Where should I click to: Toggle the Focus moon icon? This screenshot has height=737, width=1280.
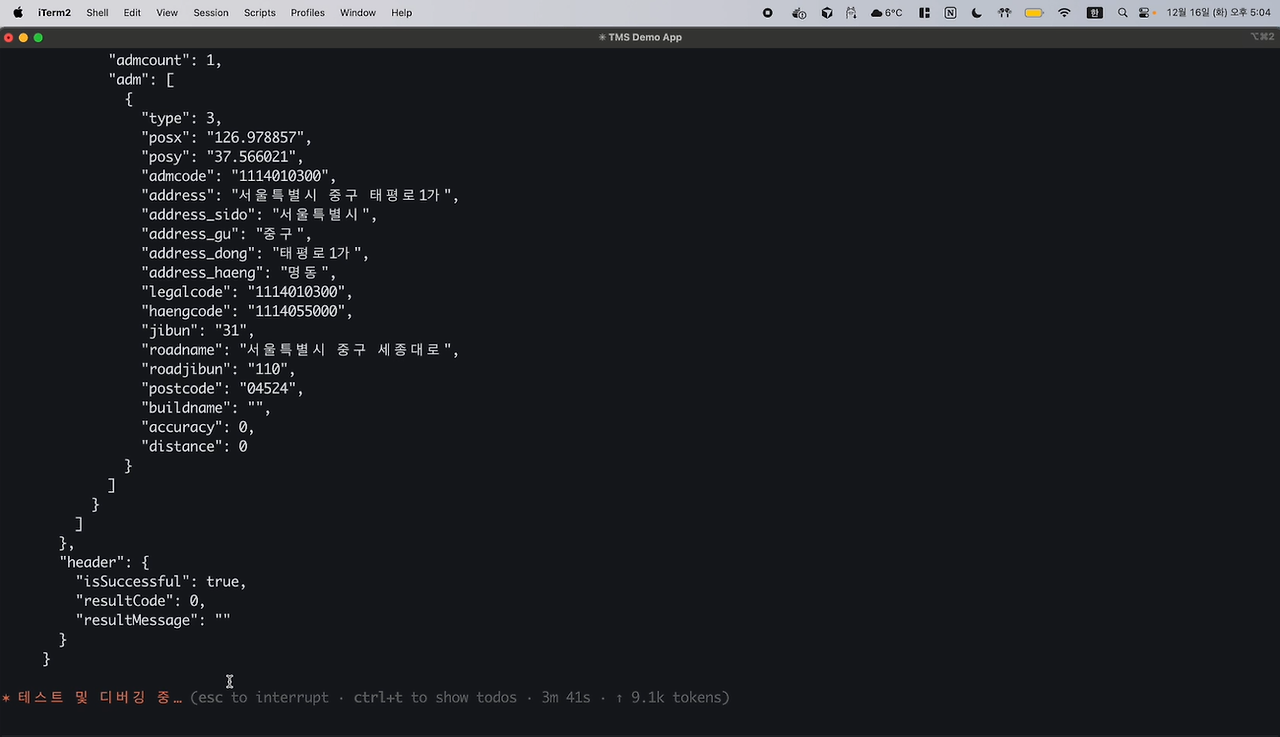(x=976, y=13)
